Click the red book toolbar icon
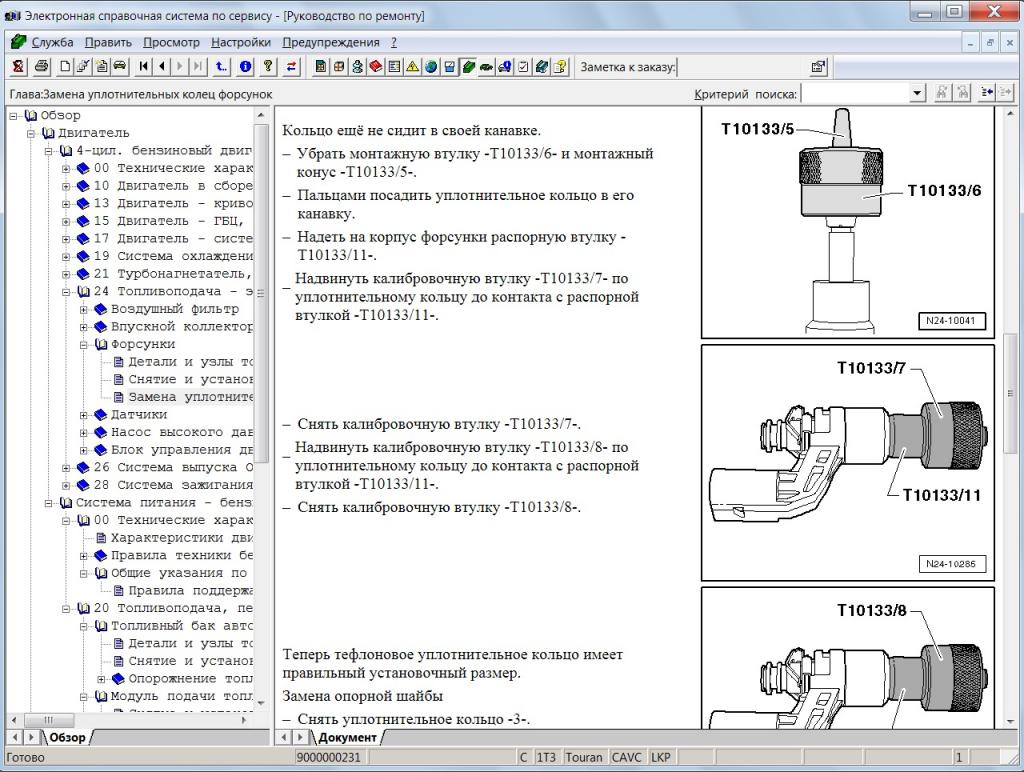1024x772 pixels. [376, 67]
